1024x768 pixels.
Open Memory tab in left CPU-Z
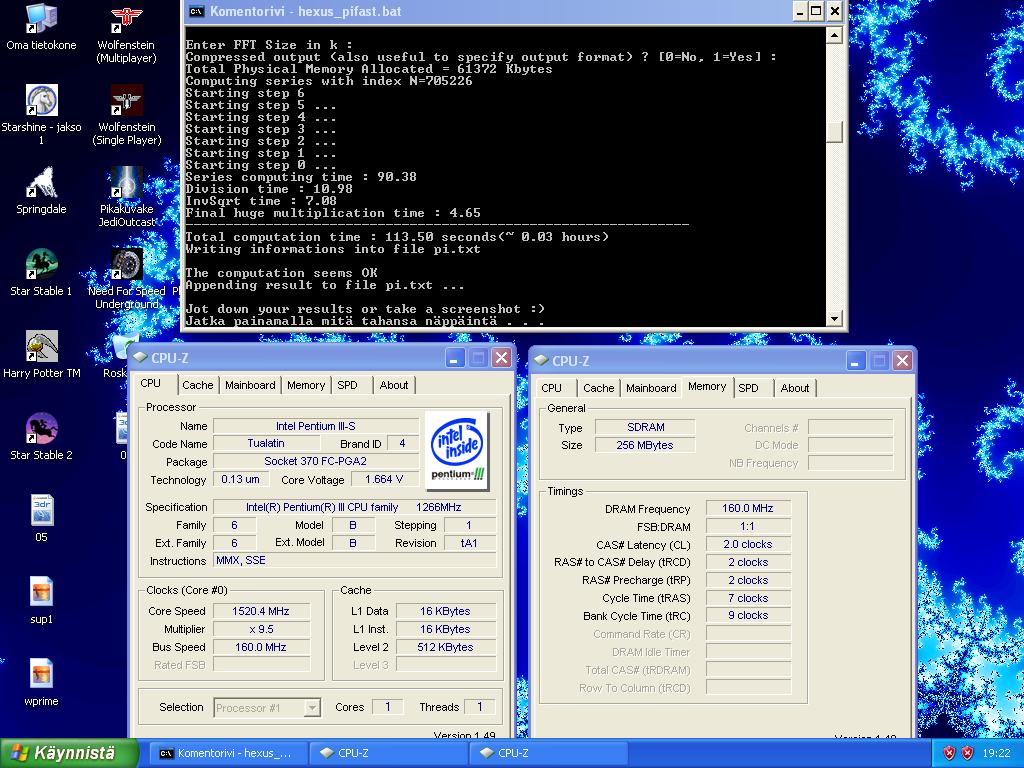coord(306,385)
